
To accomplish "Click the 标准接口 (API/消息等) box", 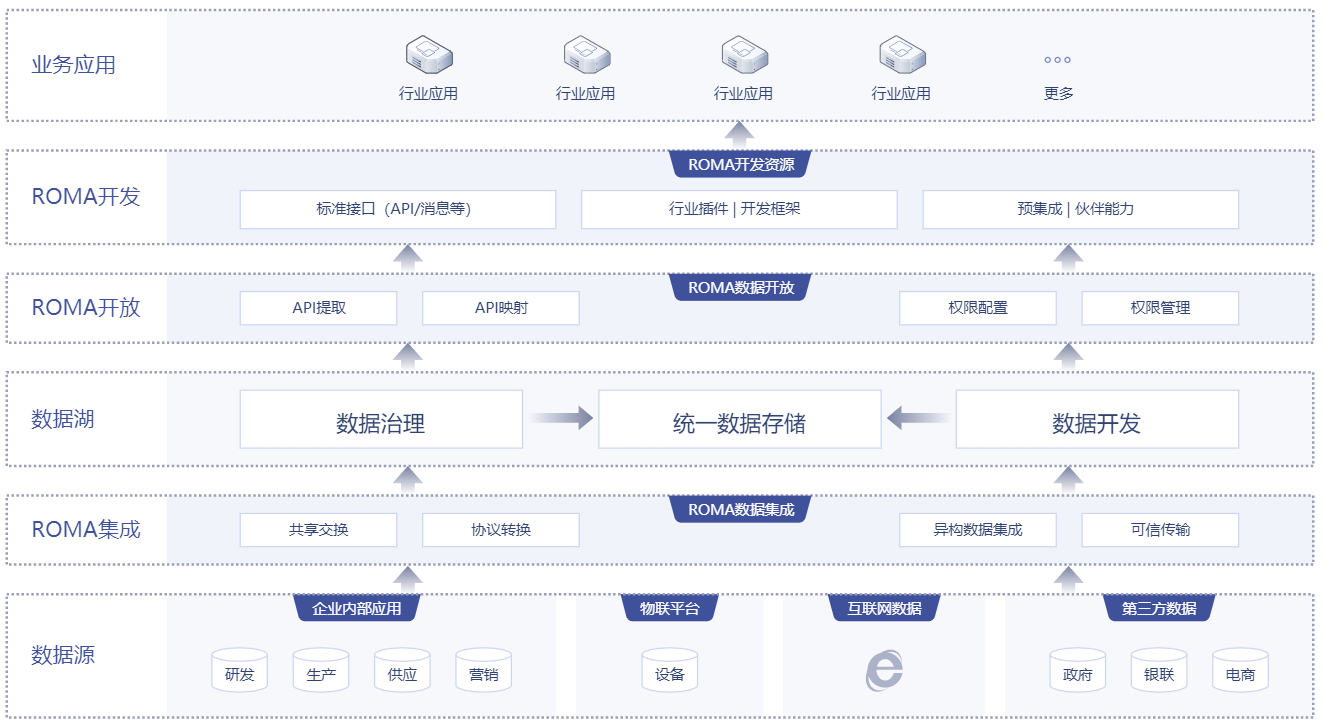I will point(398,209).
